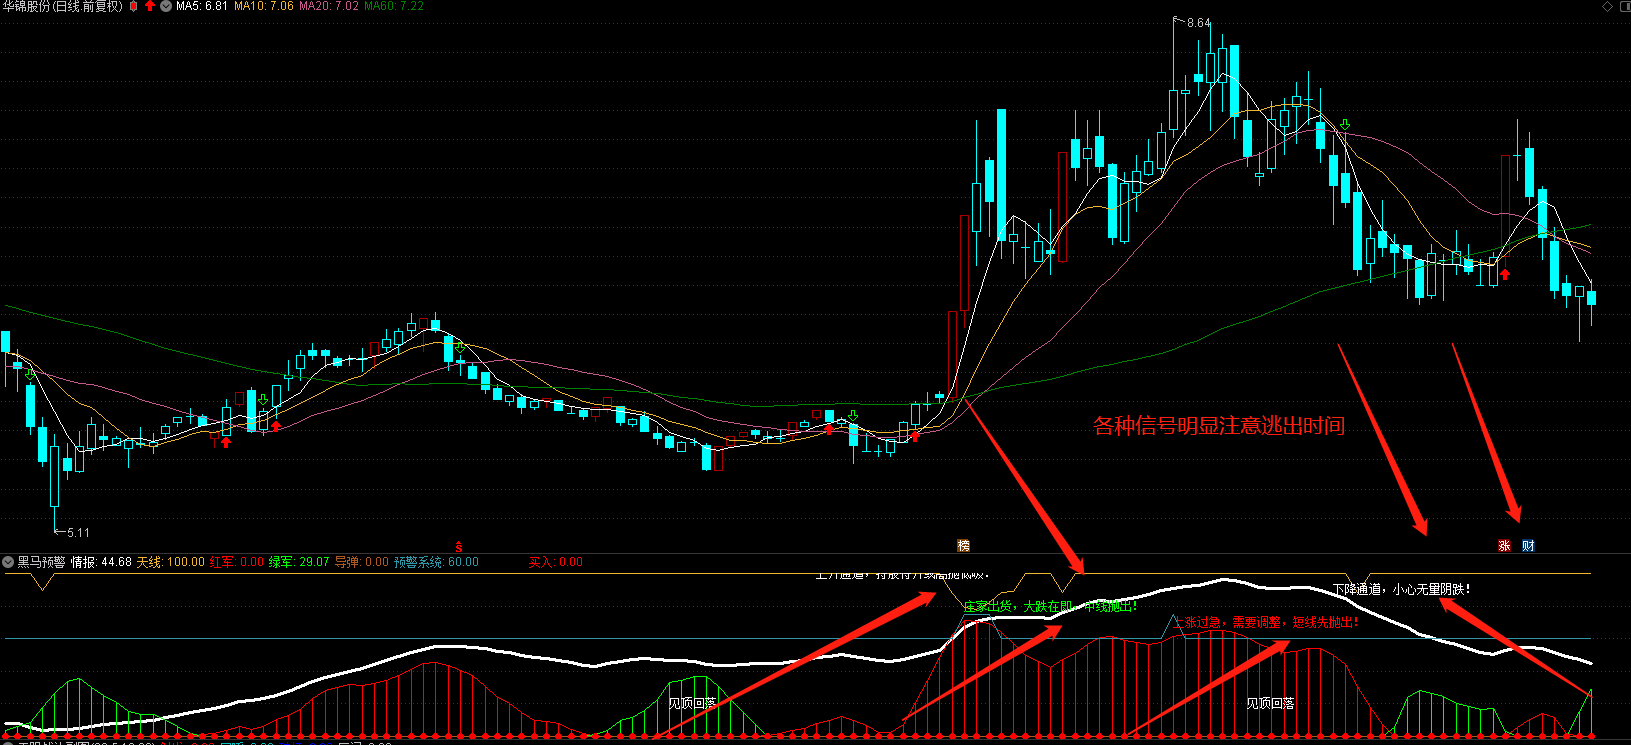Image resolution: width=1631 pixels, height=745 pixels.
Task: Click the 5.11 low price label
Action: point(78,533)
